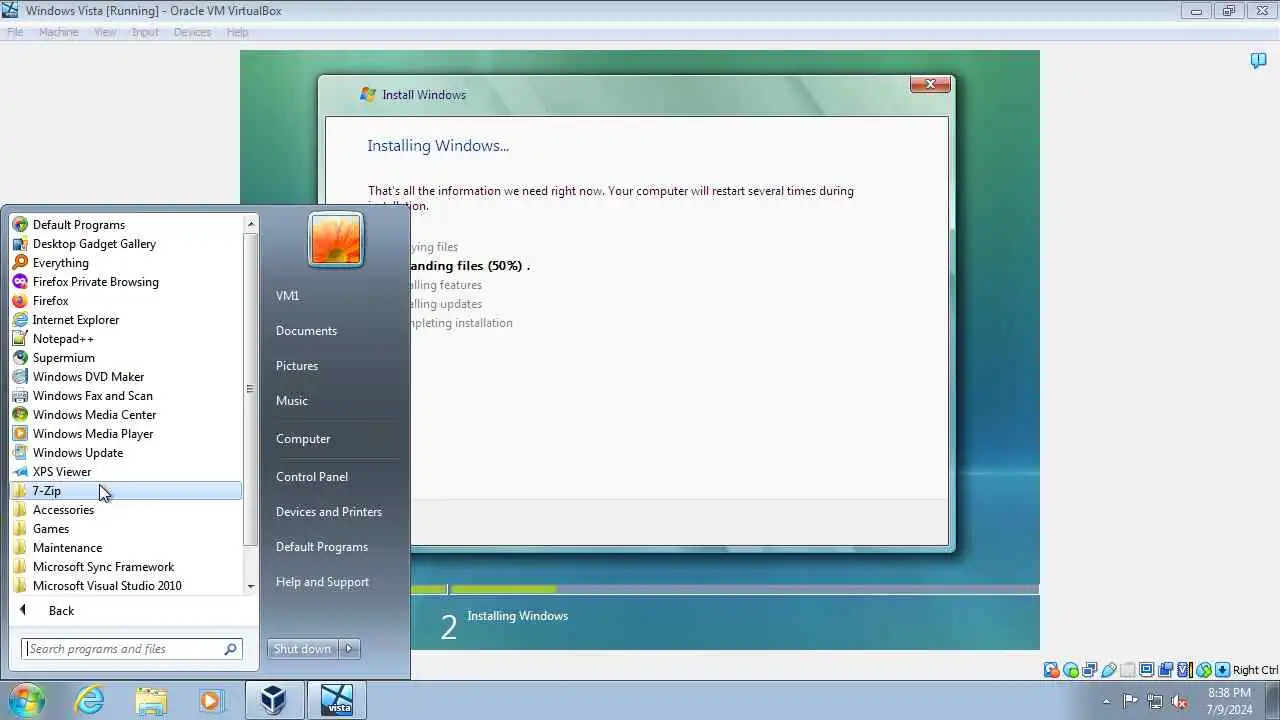Click the network icon in the system tray
Screen dimensions: 1280x720
[1155, 701]
